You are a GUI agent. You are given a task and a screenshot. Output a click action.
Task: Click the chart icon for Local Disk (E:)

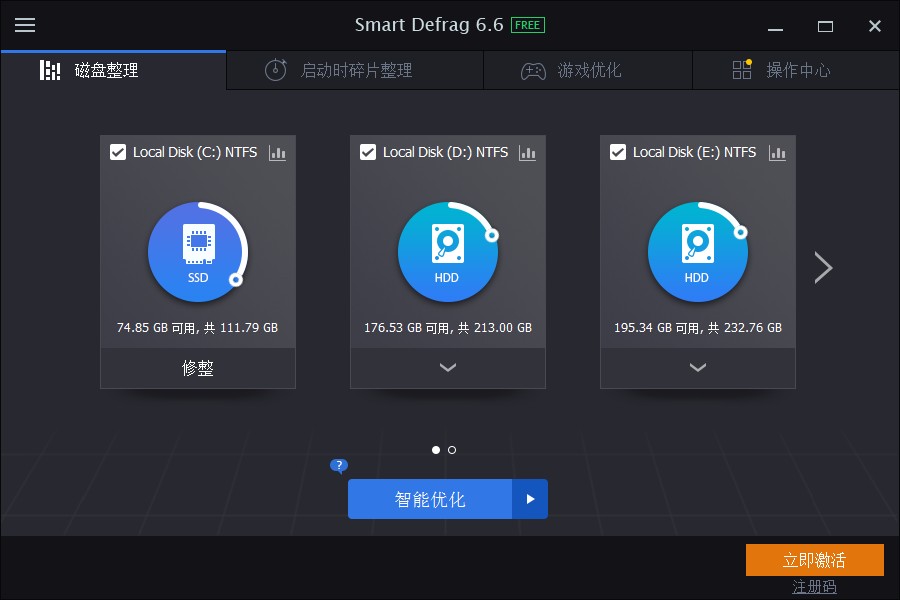[778, 153]
